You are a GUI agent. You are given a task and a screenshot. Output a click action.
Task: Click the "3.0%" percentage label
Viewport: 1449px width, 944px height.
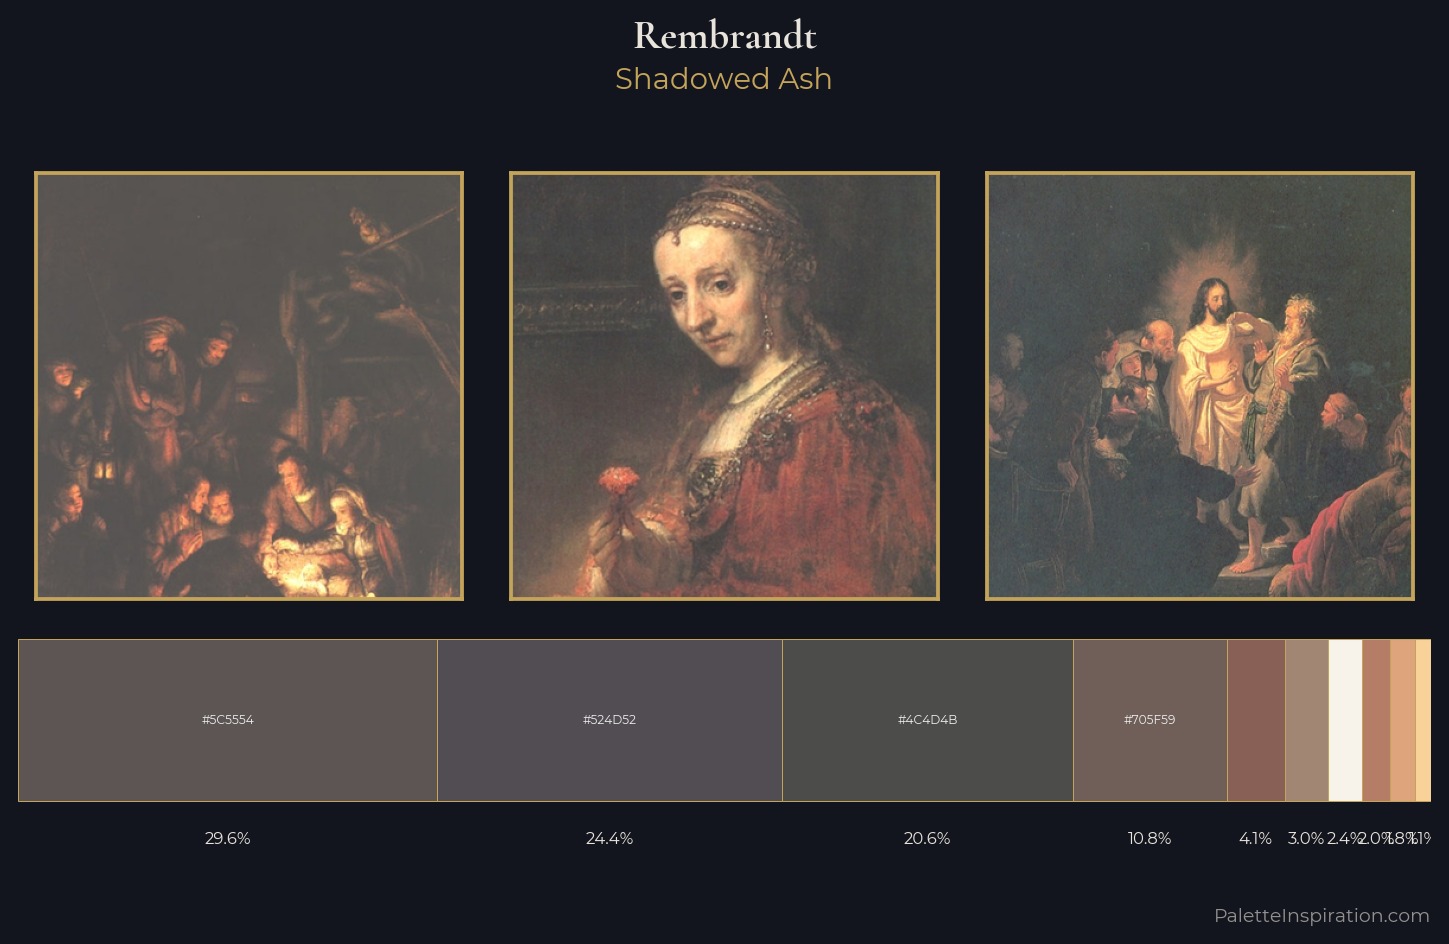coord(1306,838)
